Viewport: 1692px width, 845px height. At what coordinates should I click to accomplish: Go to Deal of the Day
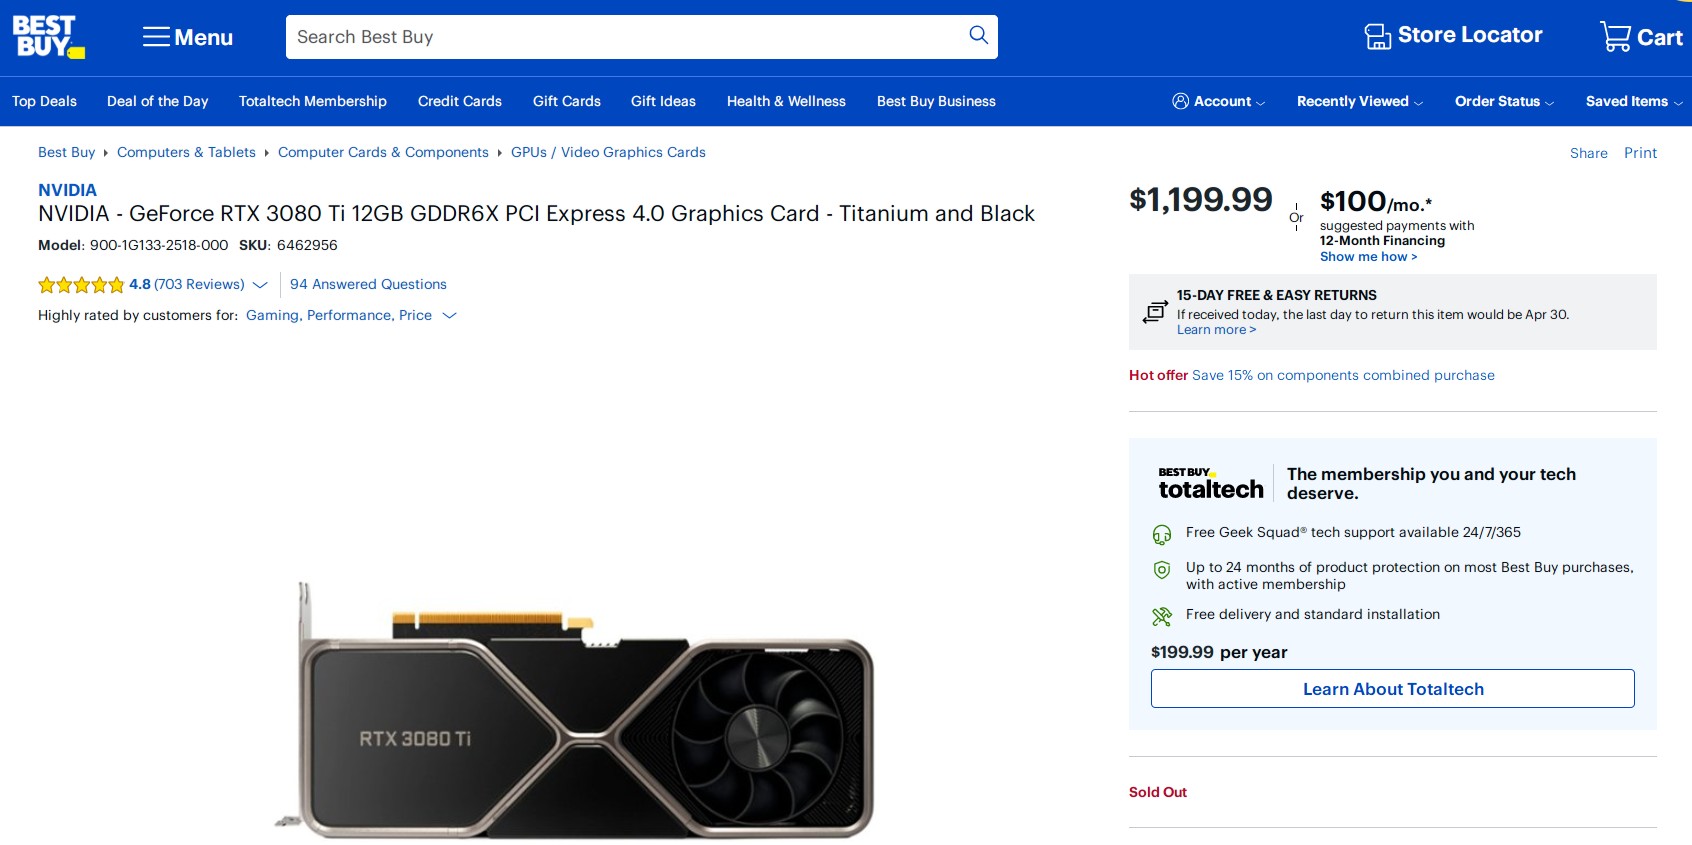coord(158,101)
